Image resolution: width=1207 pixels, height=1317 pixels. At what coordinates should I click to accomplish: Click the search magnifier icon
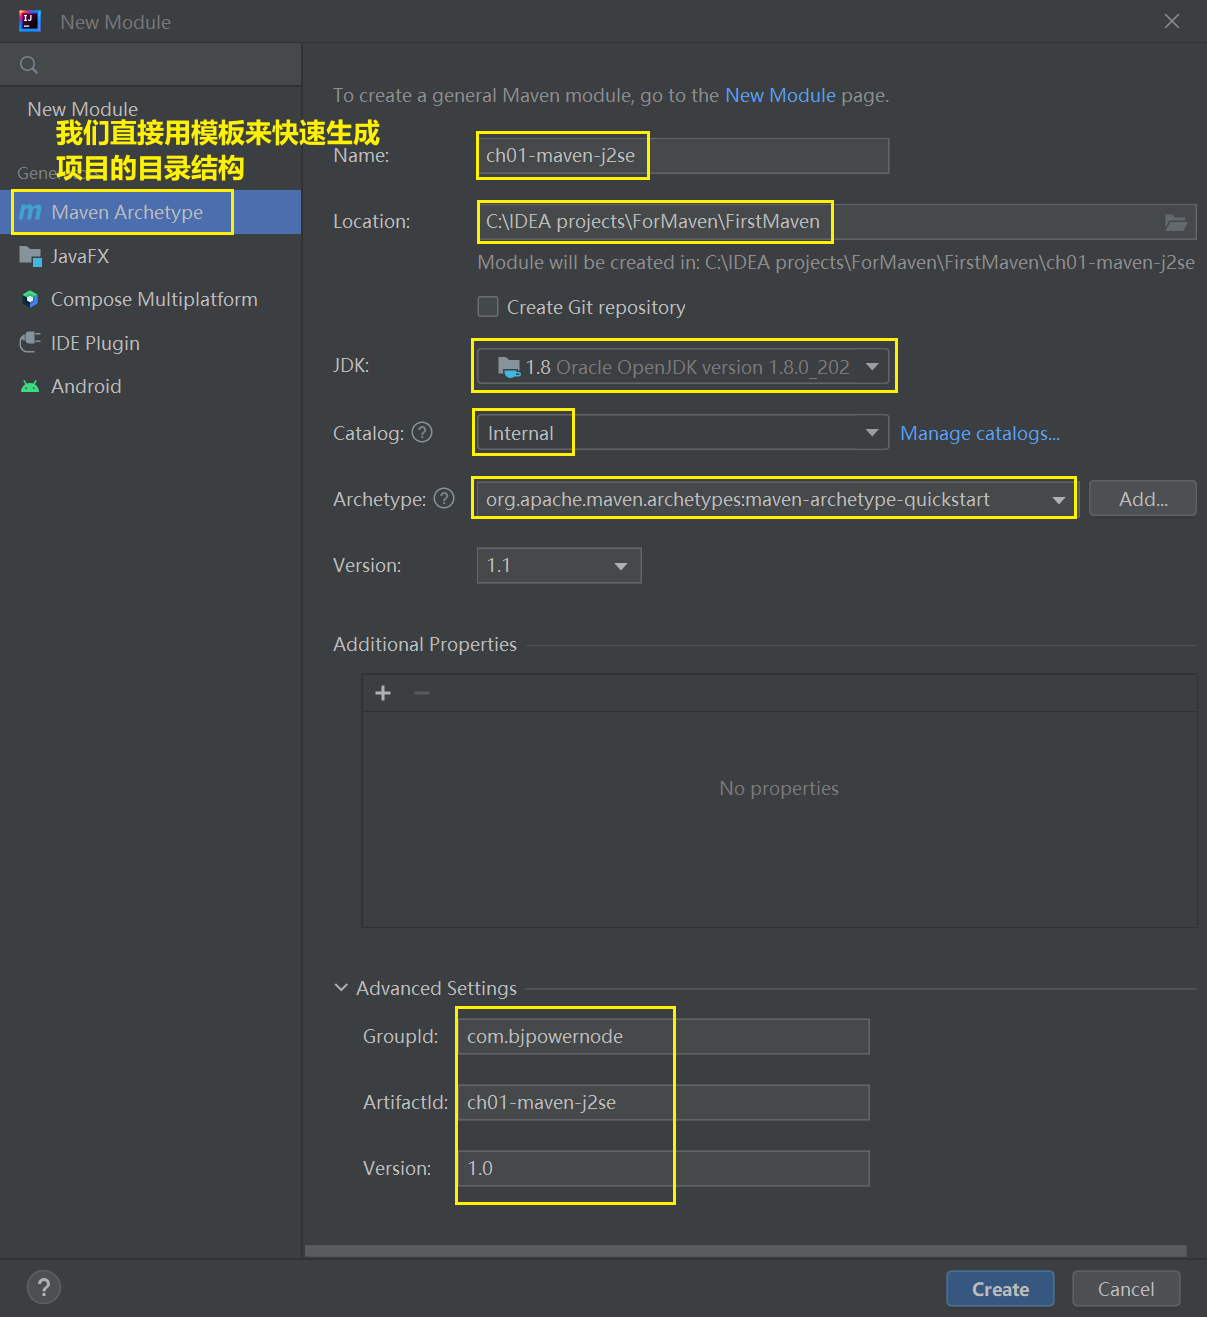[29, 65]
